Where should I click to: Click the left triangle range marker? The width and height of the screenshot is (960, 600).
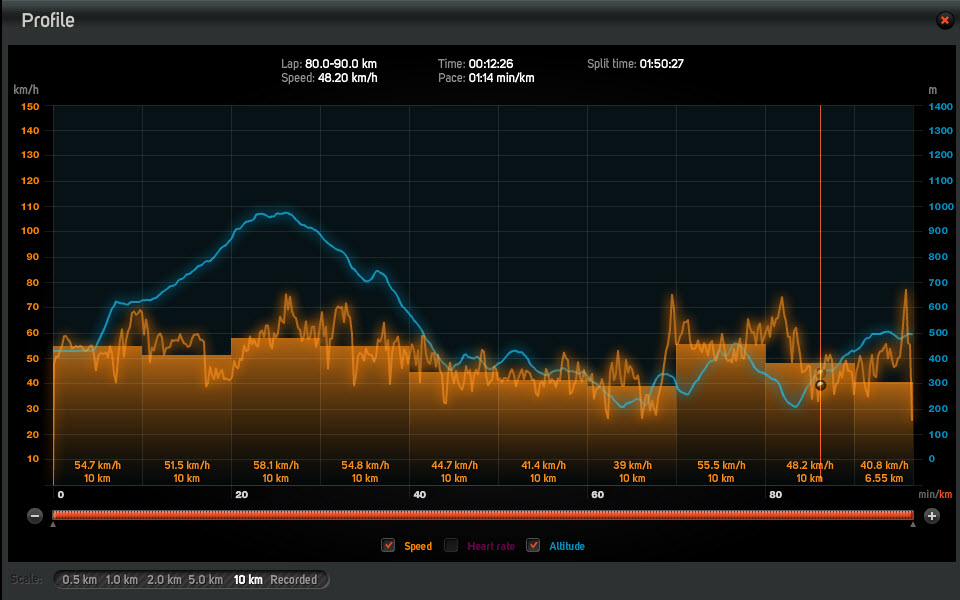pyautogui.click(x=53, y=525)
